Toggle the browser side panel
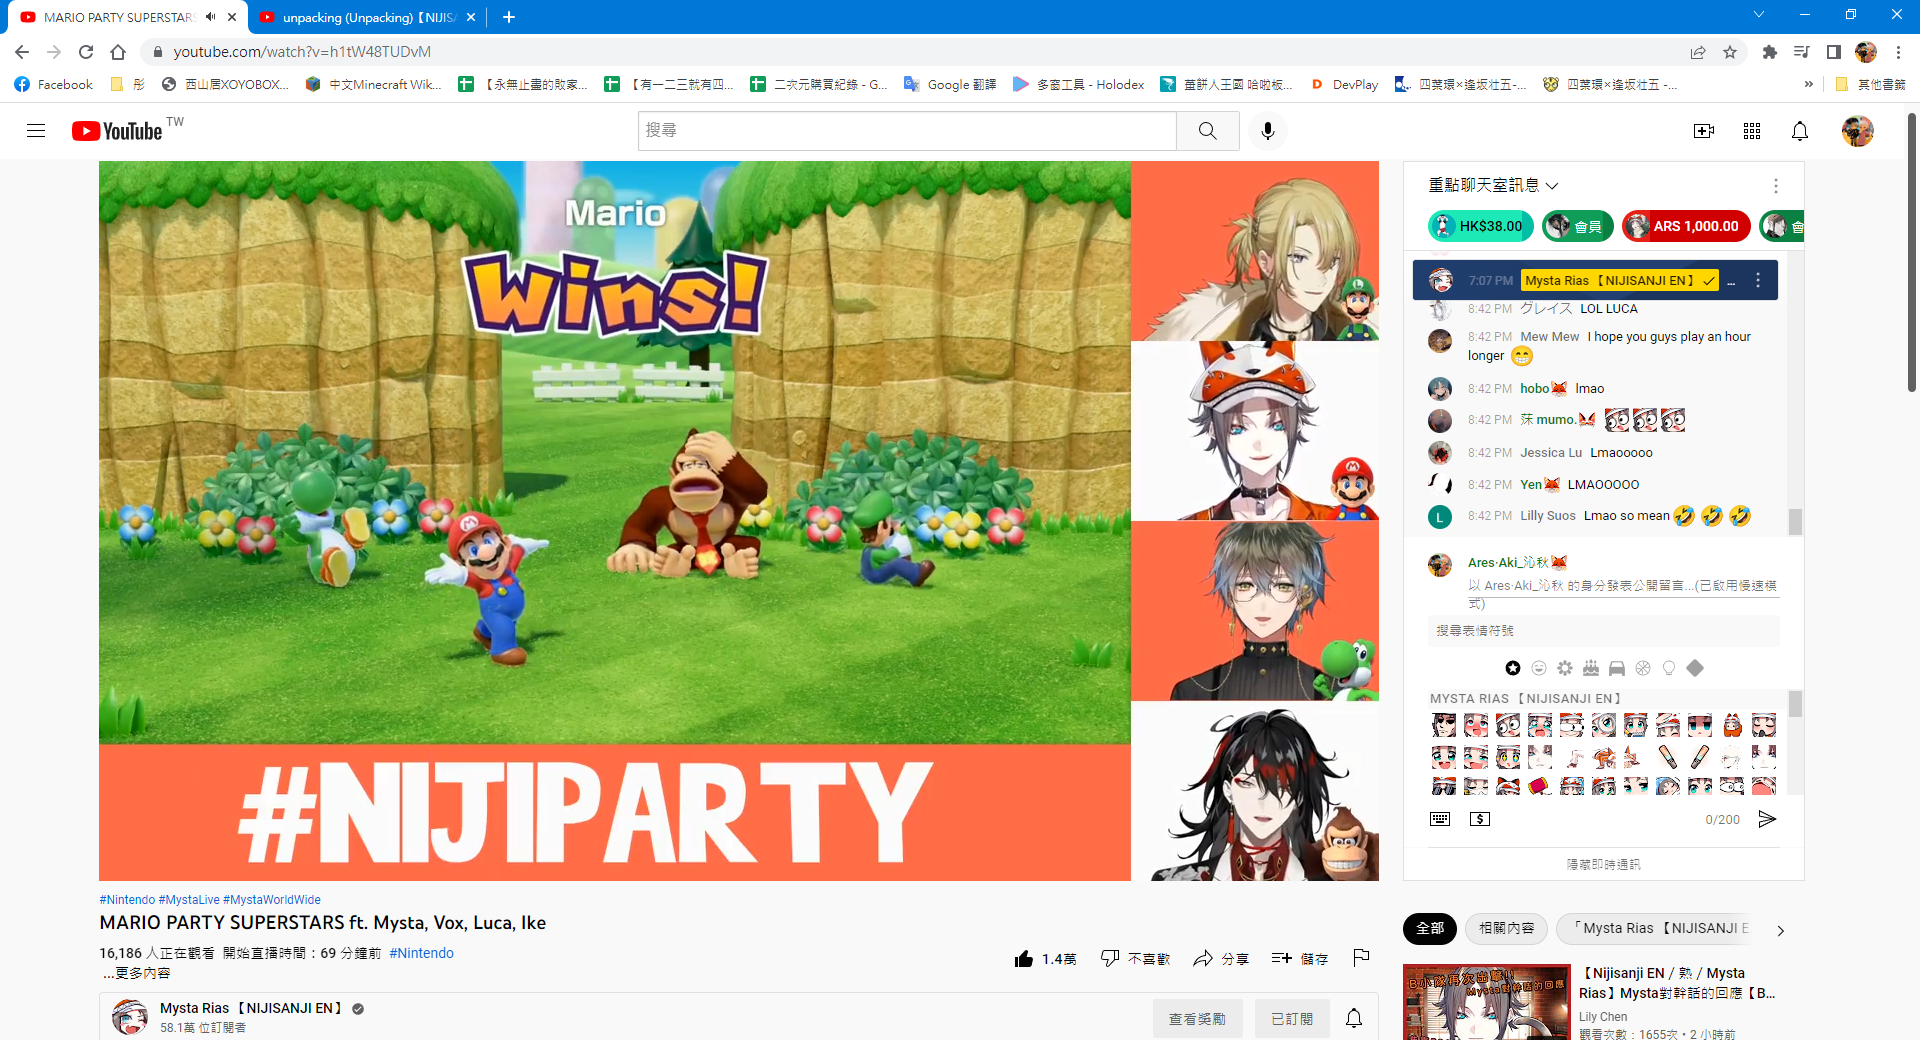 pos(1834,52)
